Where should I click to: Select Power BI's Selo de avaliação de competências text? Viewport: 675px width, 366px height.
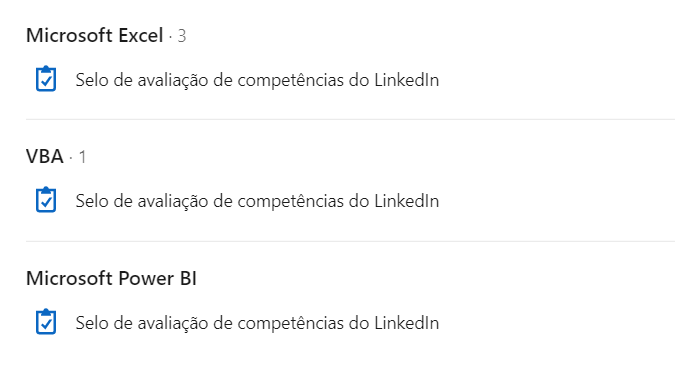tap(257, 323)
